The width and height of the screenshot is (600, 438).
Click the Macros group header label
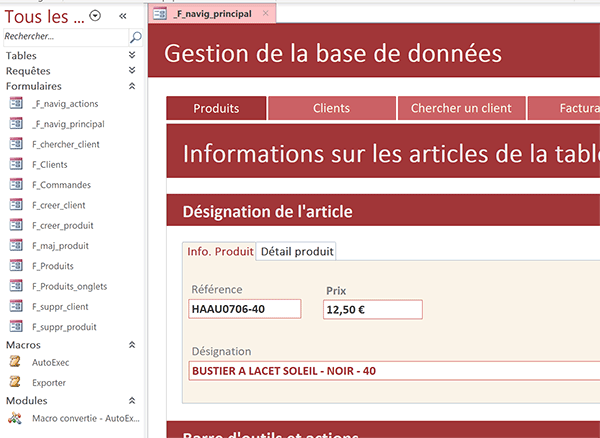tap(23, 345)
